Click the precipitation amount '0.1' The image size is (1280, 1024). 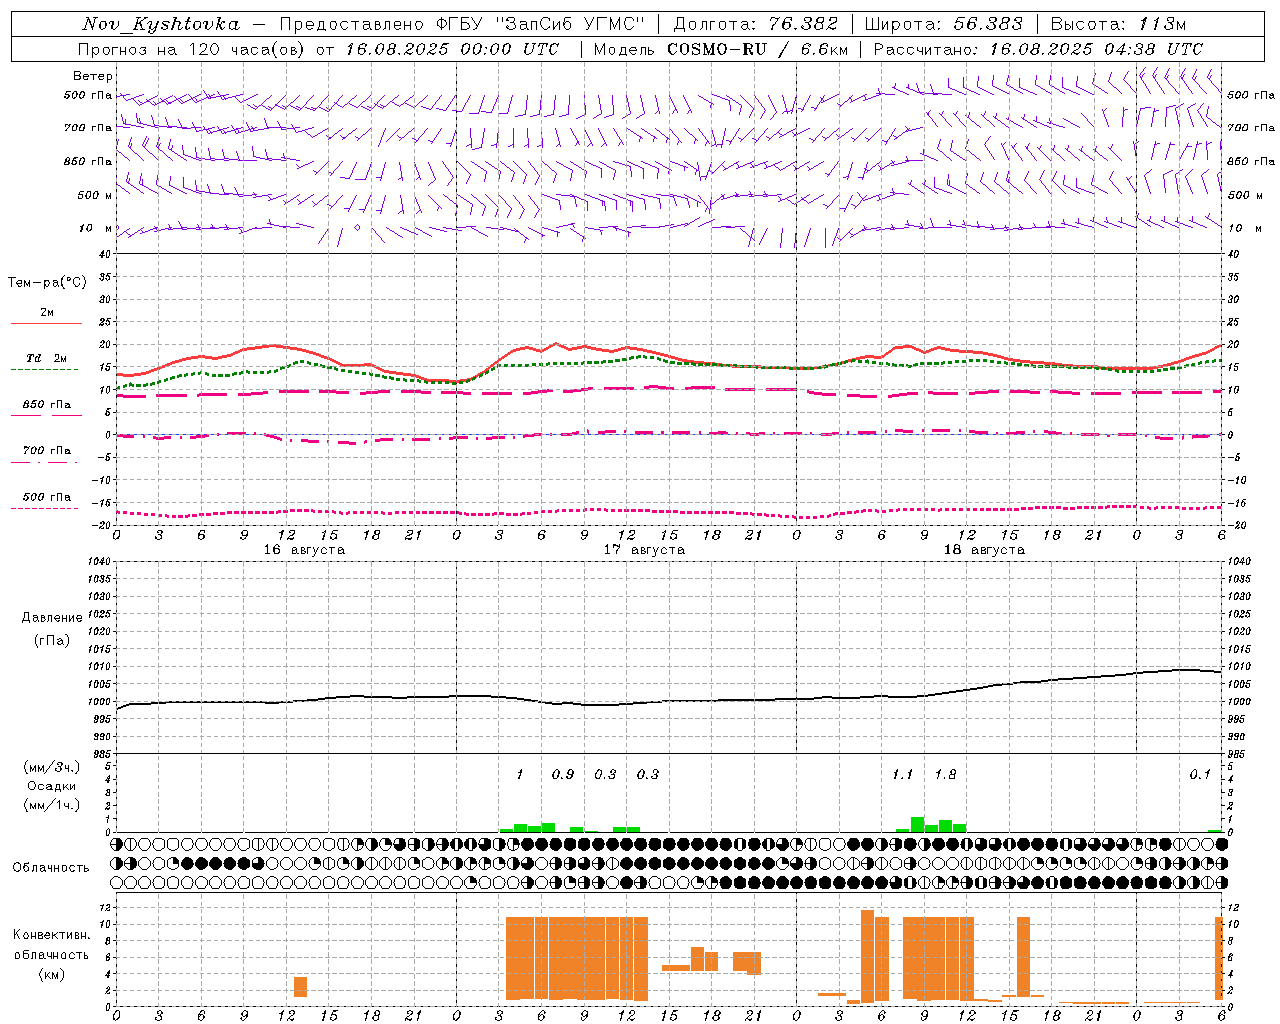coord(1200,775)
